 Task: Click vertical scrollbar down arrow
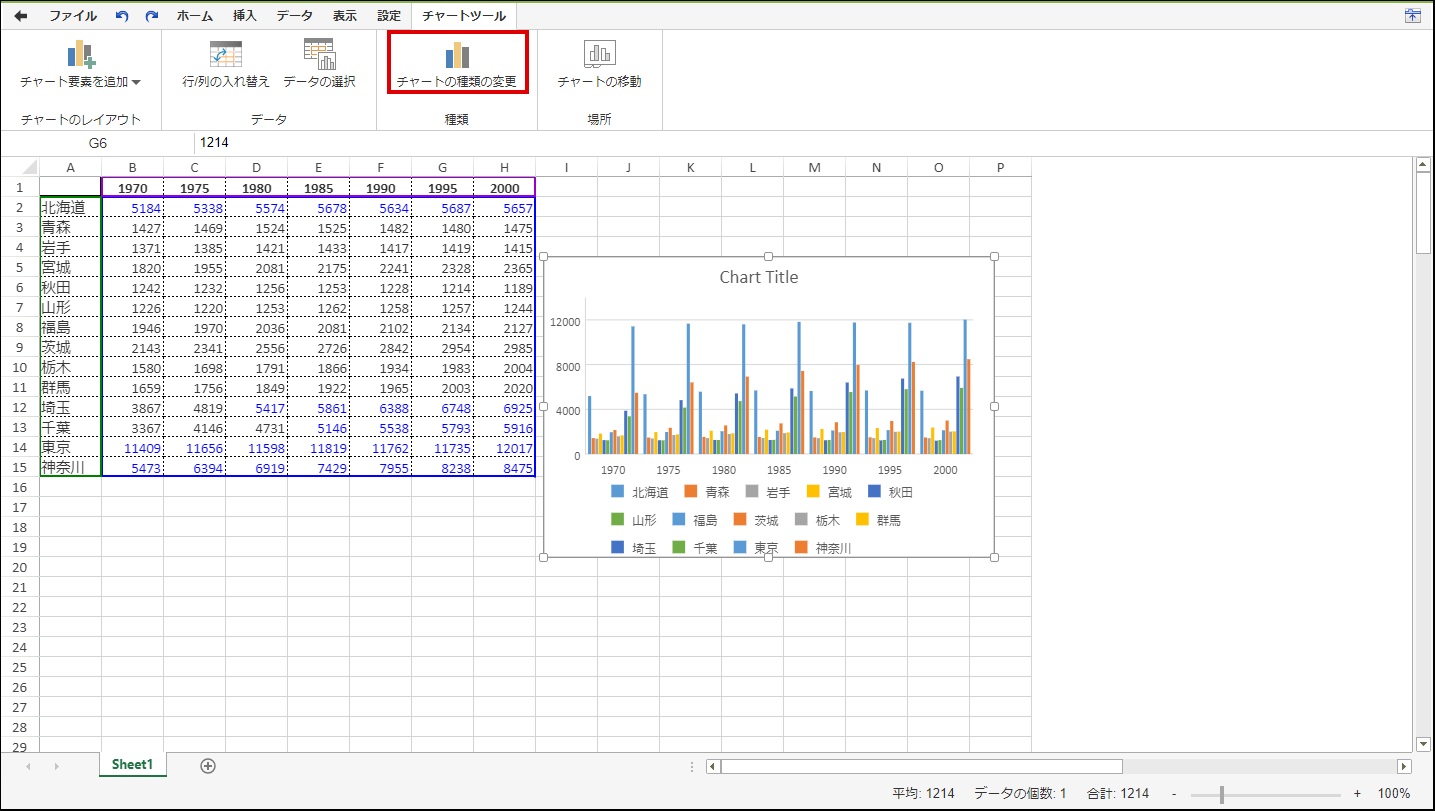(x=1424, y=744)
